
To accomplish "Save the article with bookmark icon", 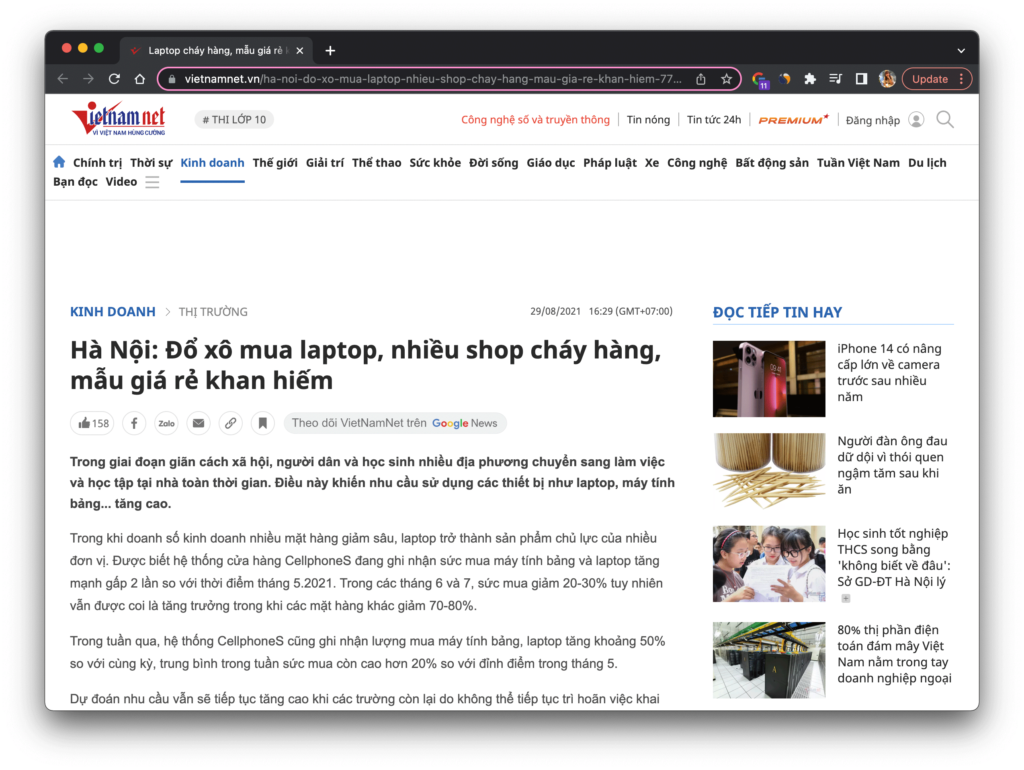I will [x=263, y=423].
